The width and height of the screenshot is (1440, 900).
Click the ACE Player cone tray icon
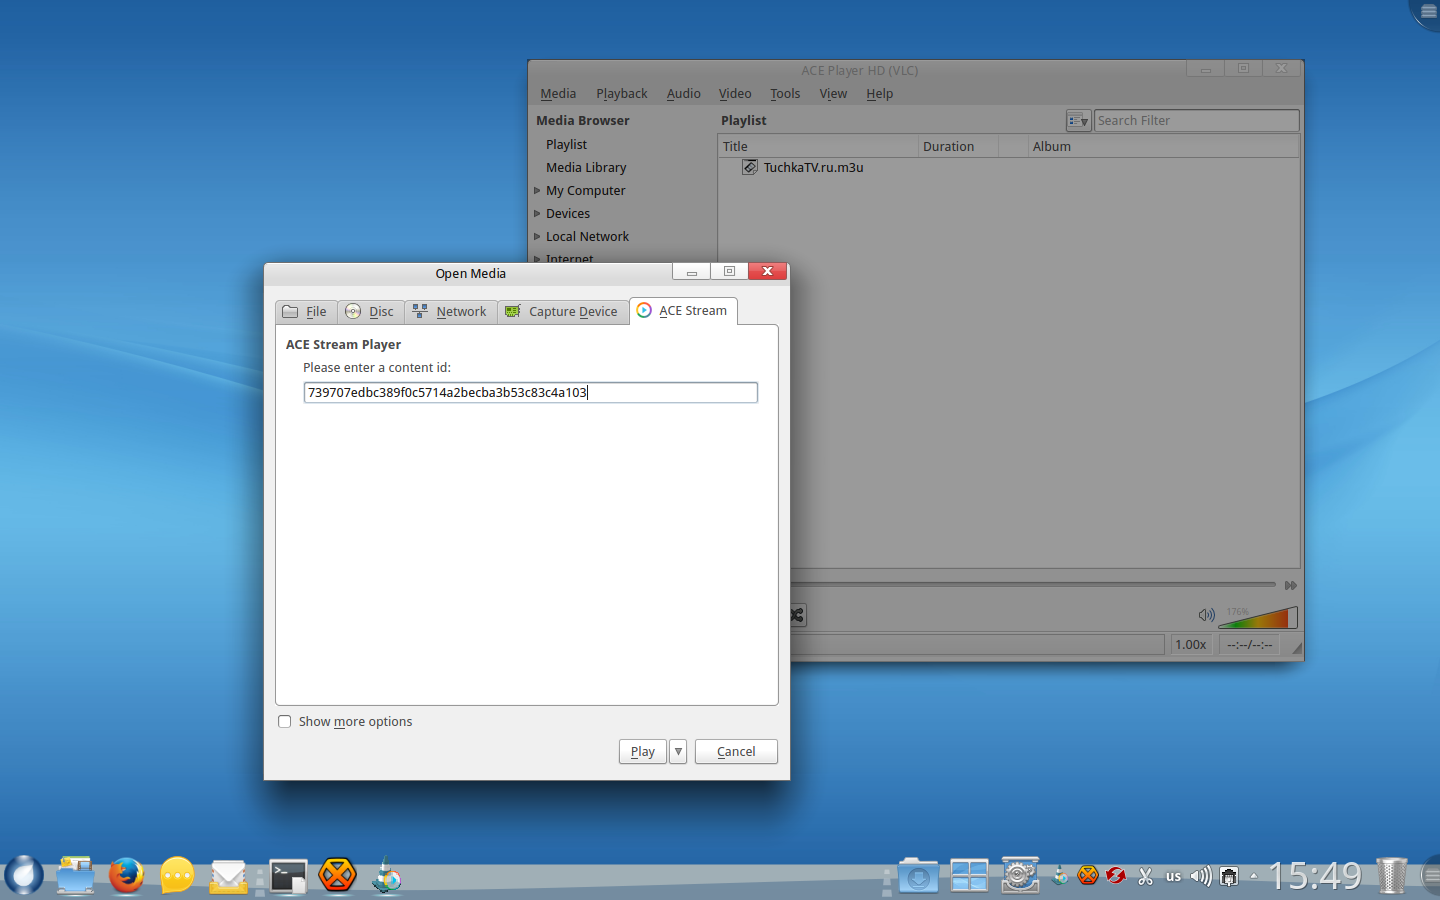pyautogui.click(x=1060, y=876)
